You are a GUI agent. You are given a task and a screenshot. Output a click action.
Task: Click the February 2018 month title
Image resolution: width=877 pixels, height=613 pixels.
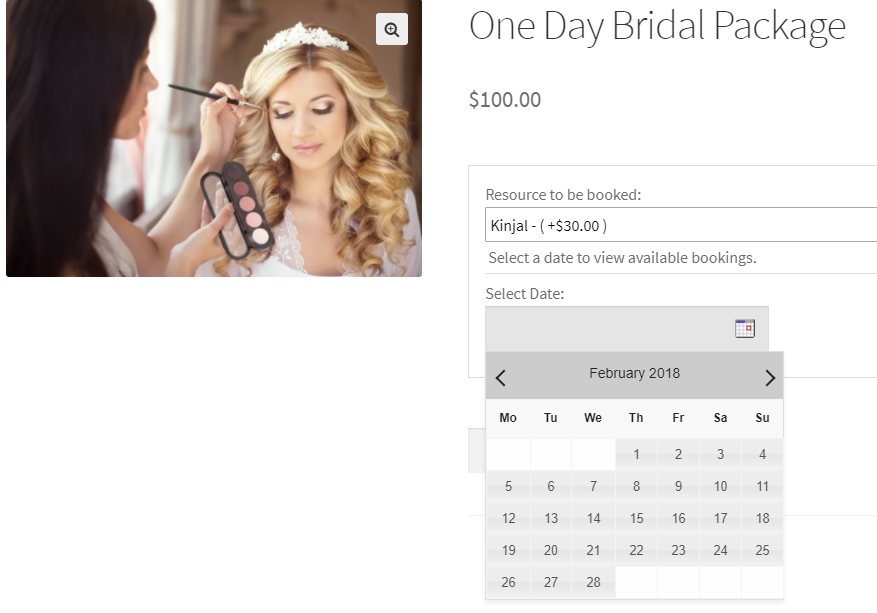[x=634, y=373]
